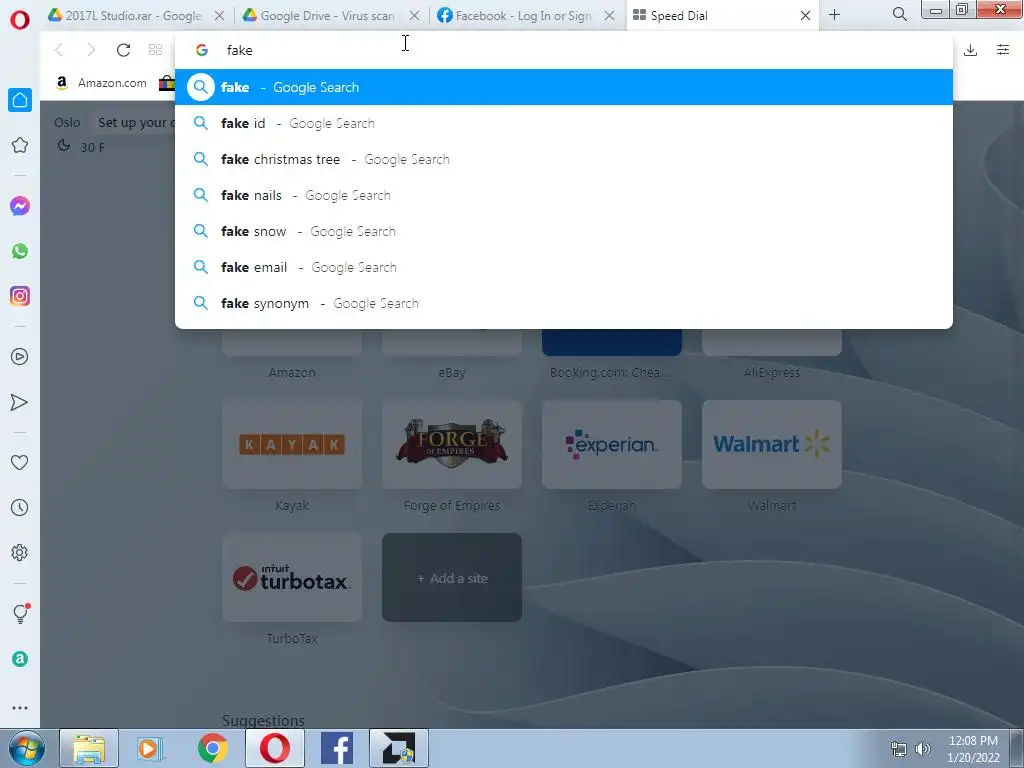This screenshot has height=768, width=1024.
Task: Open Settings gear in sidebar
Action: point(20,552)
